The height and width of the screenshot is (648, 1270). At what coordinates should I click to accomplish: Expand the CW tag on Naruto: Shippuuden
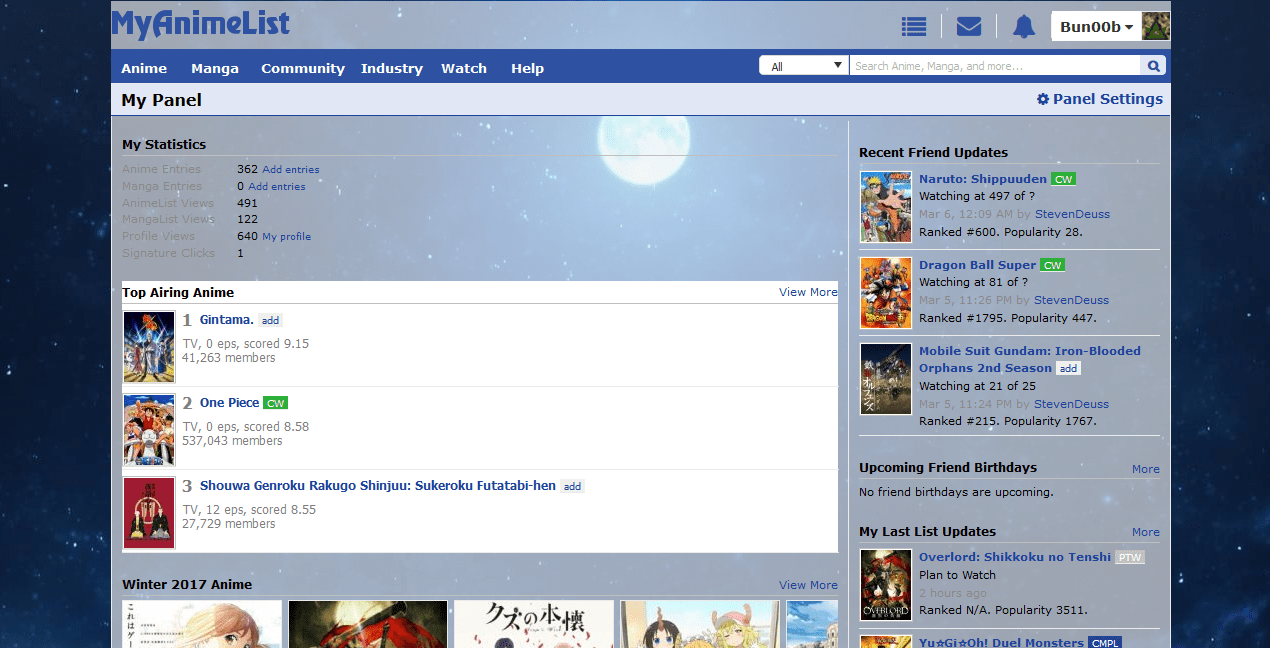coord(1063,178)
